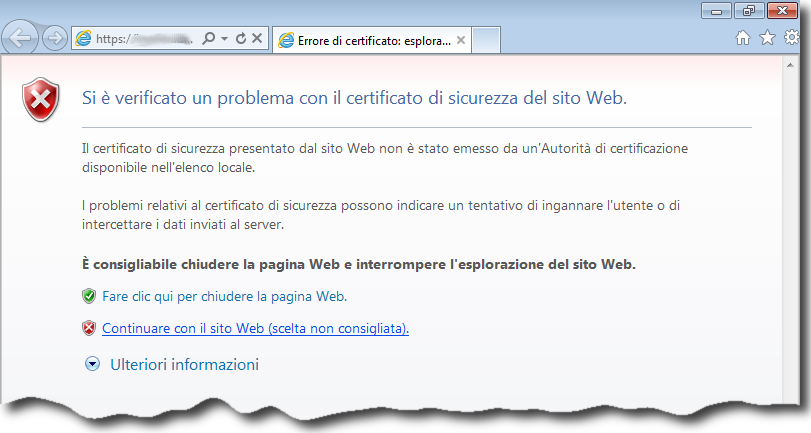
Task: Click the Home icon in toolbar
Action: click(743, 38)
